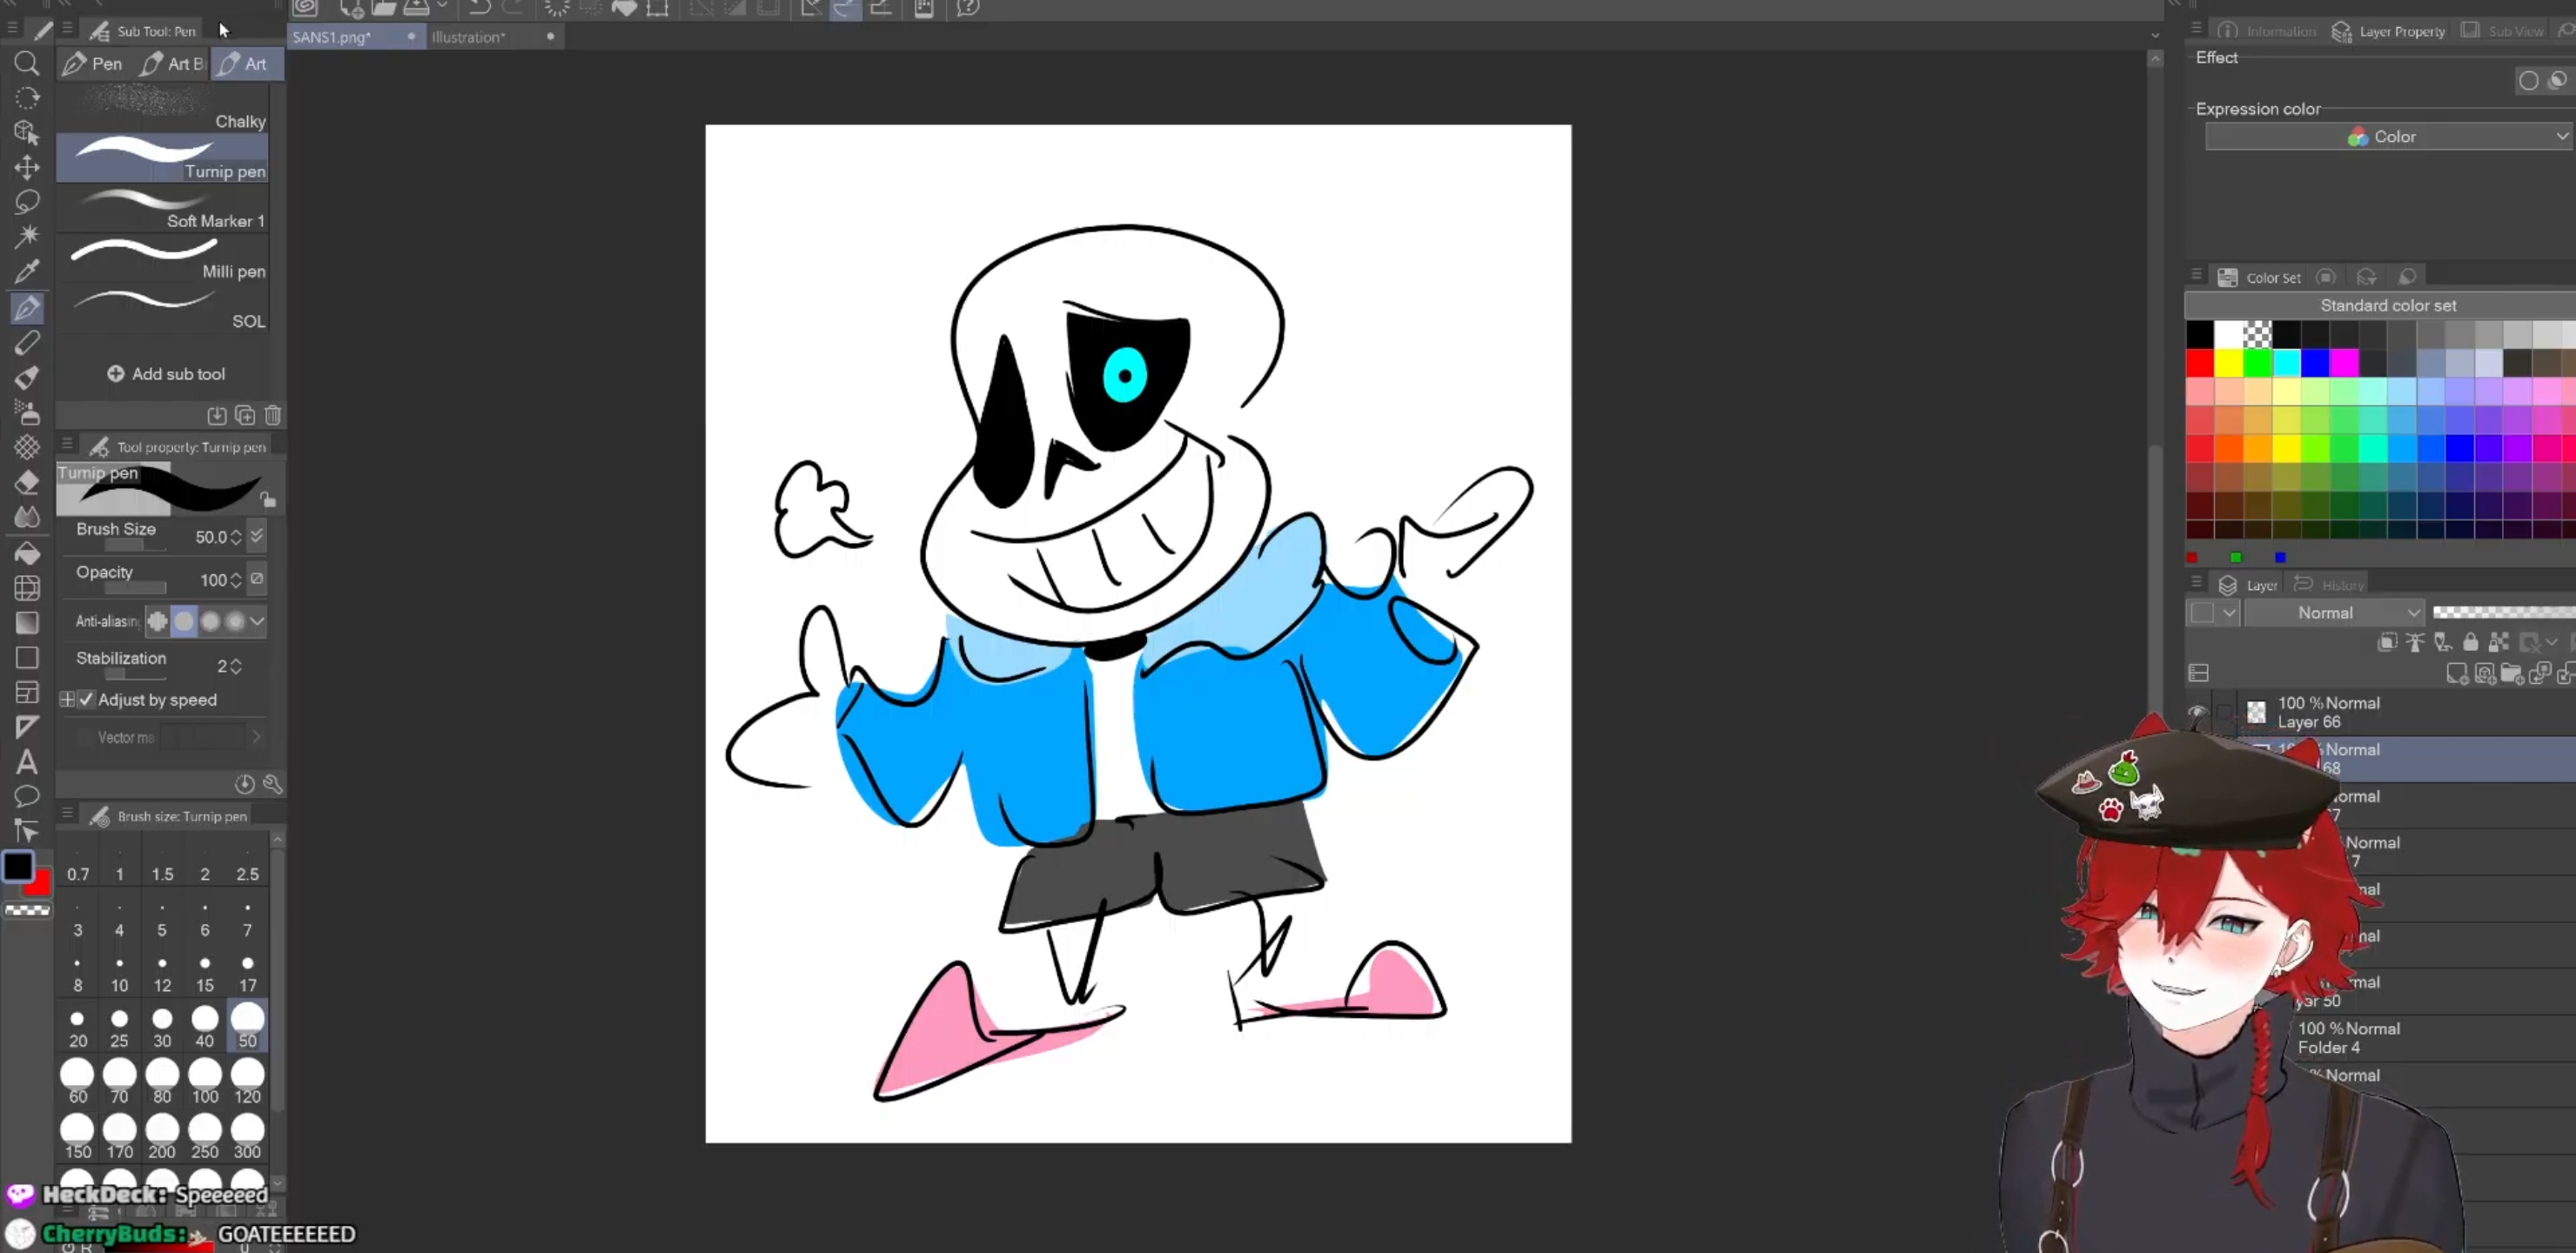Screen dimensions: 2576x1253
Task: Click the black main color chip
Action: [x=18, y=867]
